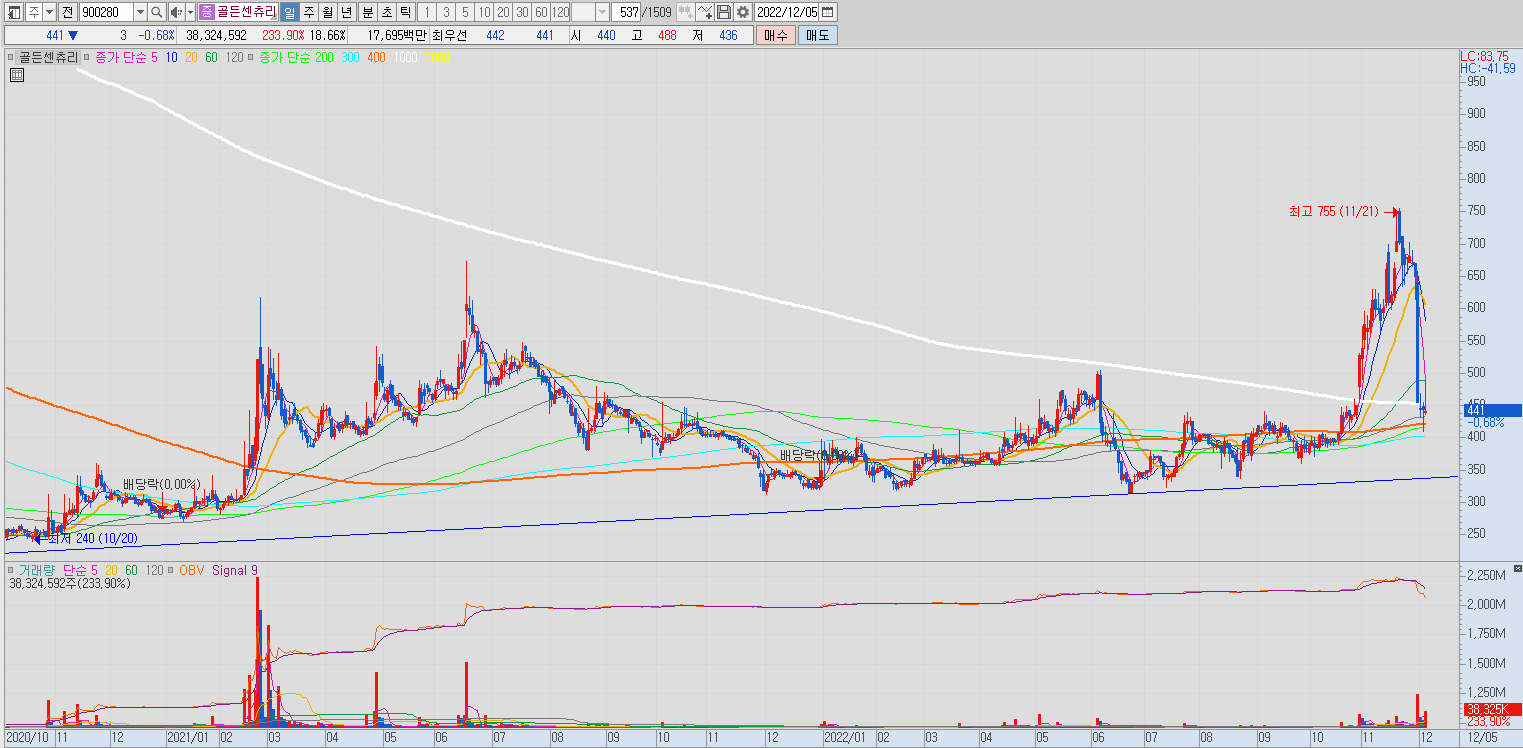Toggle the OBV indicator marker
The image size is (1523, 748).
(173, 570)
